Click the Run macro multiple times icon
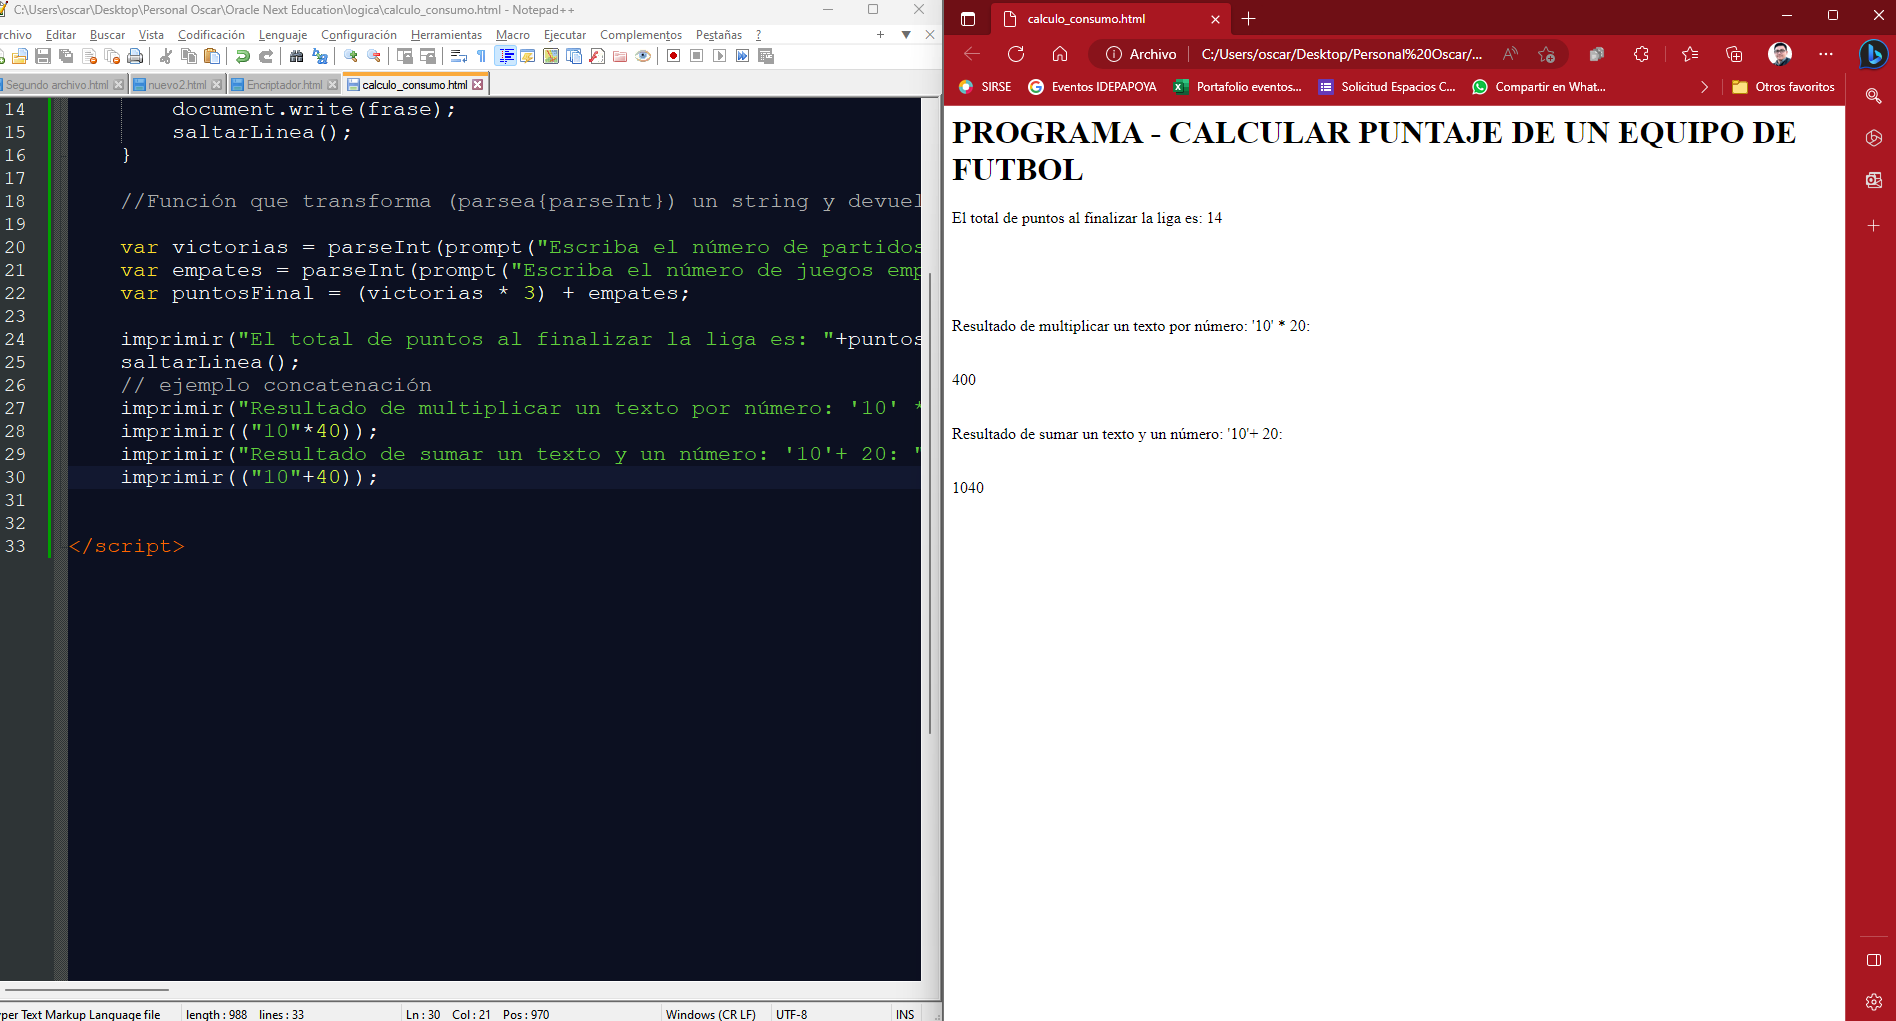This screenshot has width=1896, height=1021. coord(743,56)
